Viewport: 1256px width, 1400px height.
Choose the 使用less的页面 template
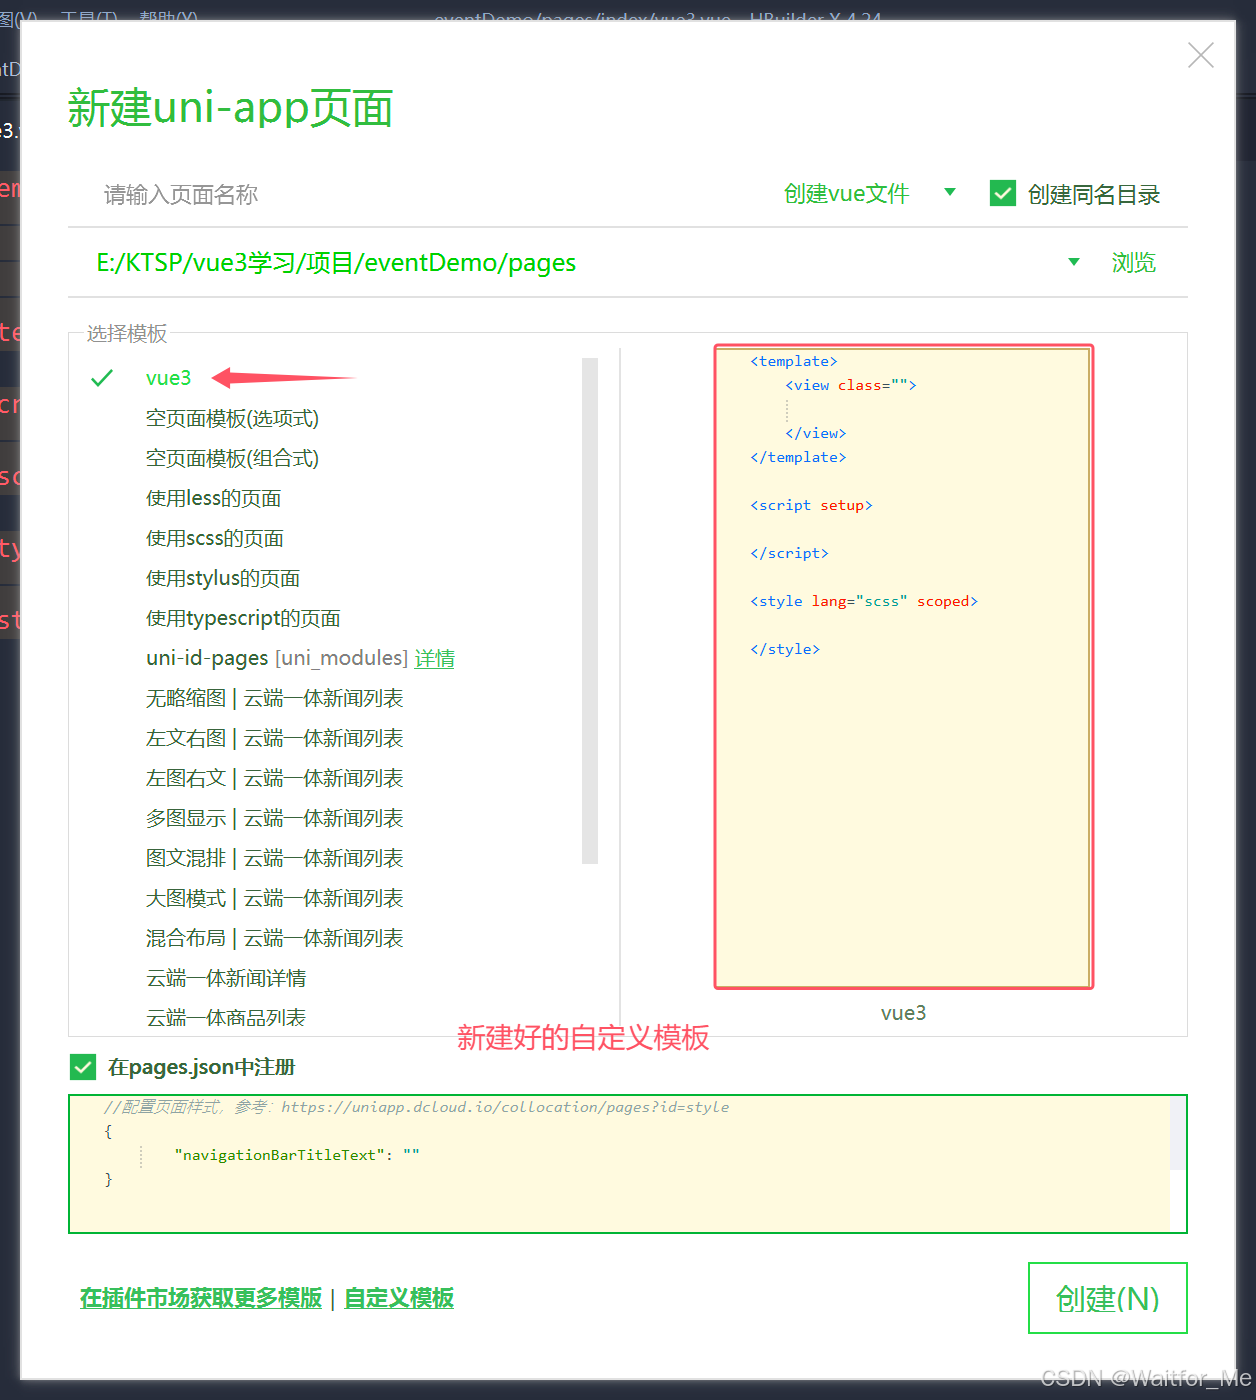pos(213,498)
